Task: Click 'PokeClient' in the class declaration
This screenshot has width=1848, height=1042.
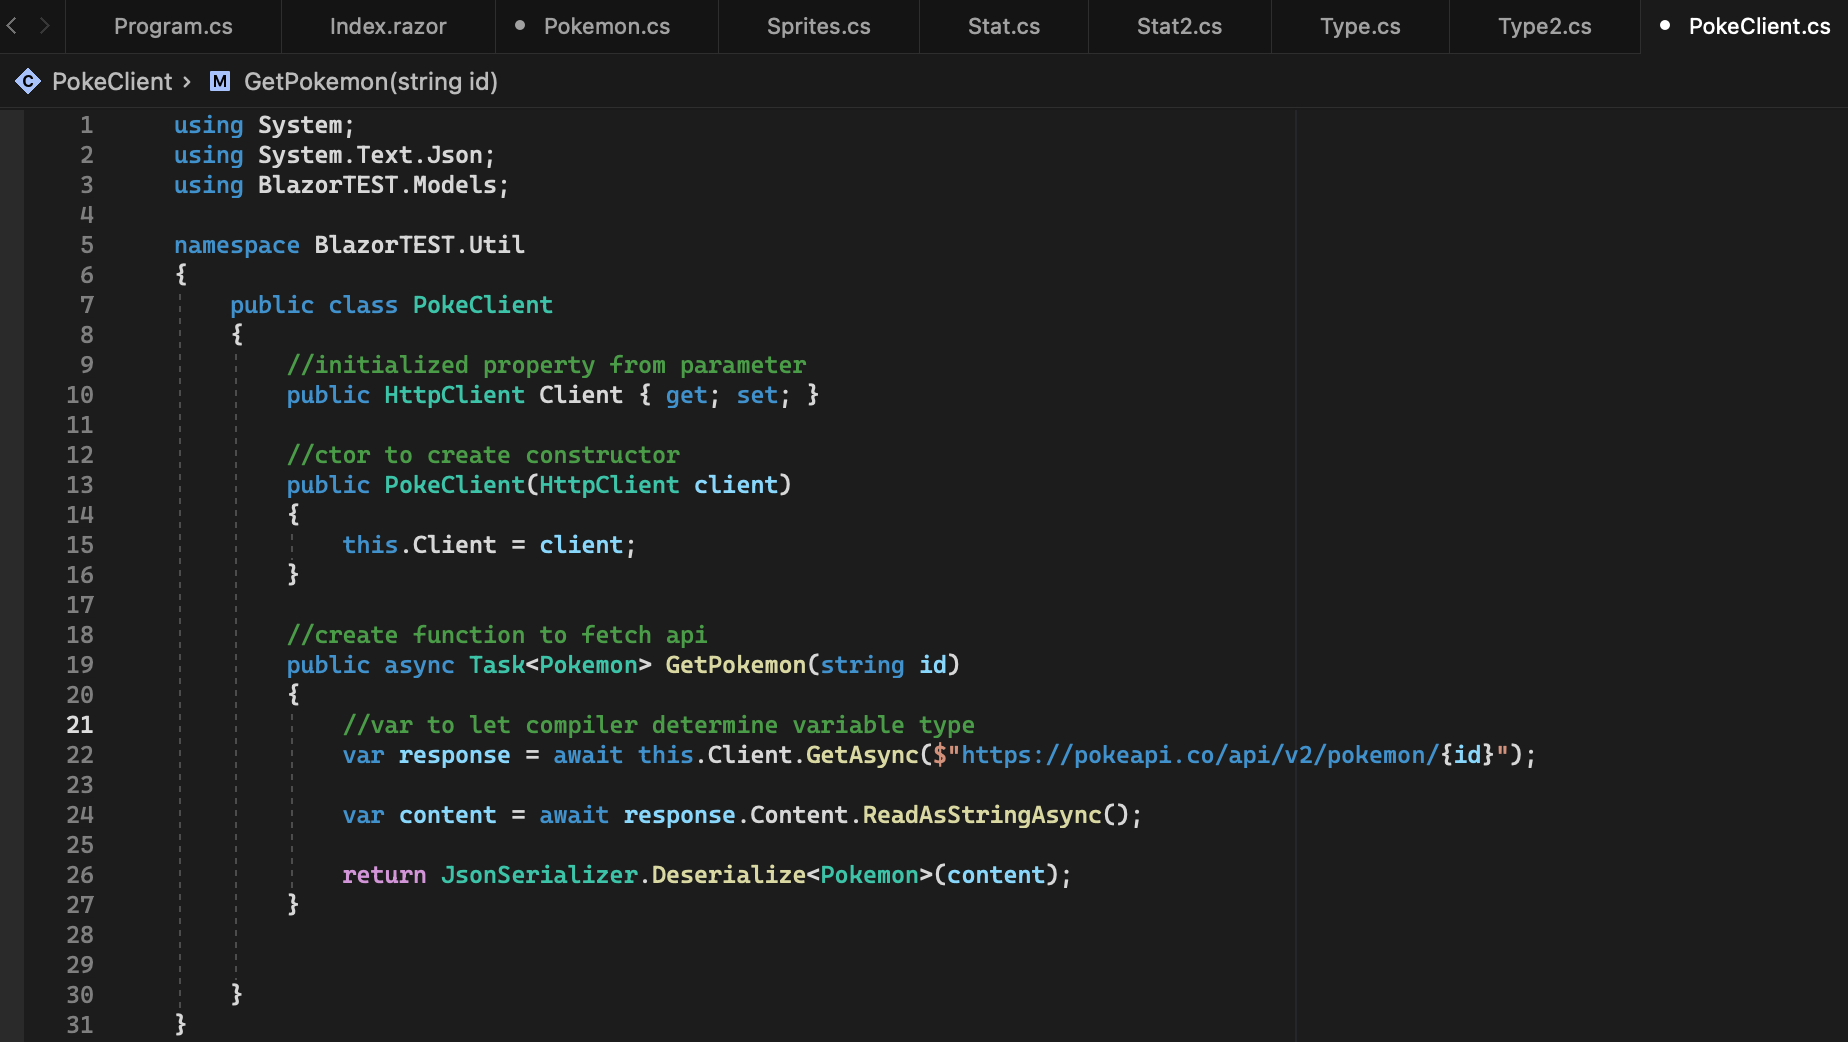Action: 483,305
